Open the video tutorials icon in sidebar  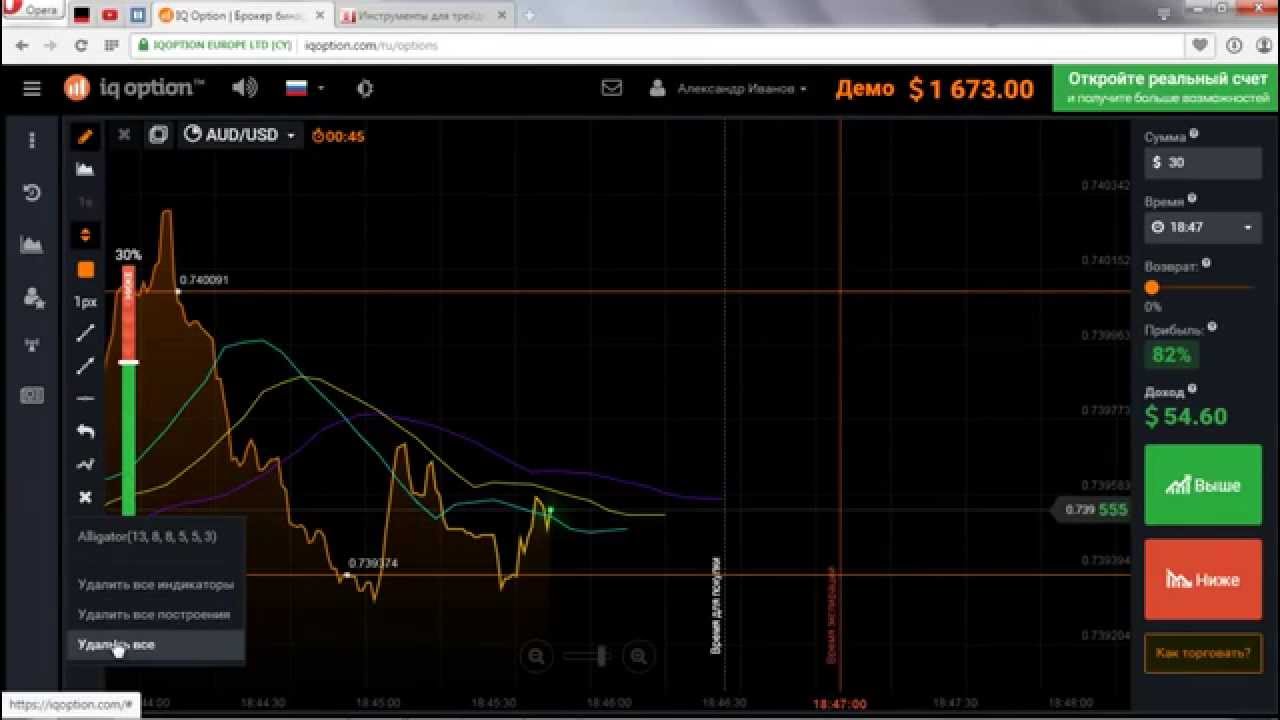click(32, 396)
